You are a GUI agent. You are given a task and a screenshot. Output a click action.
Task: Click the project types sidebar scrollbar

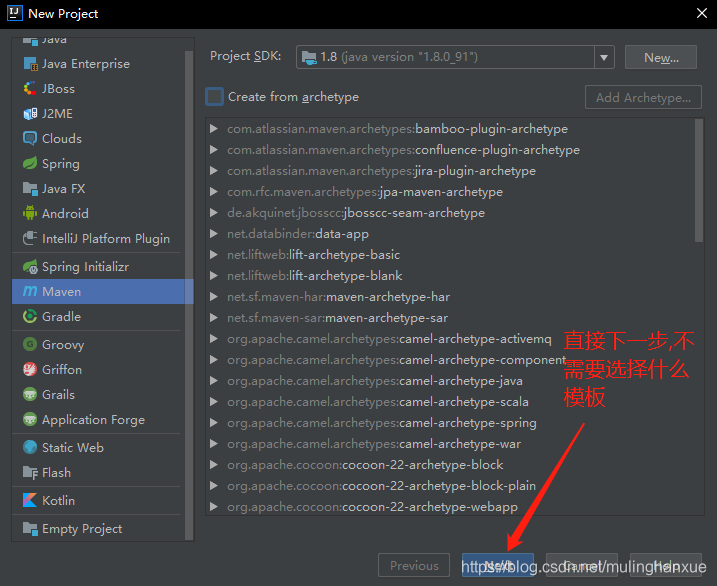pos(189,294)
